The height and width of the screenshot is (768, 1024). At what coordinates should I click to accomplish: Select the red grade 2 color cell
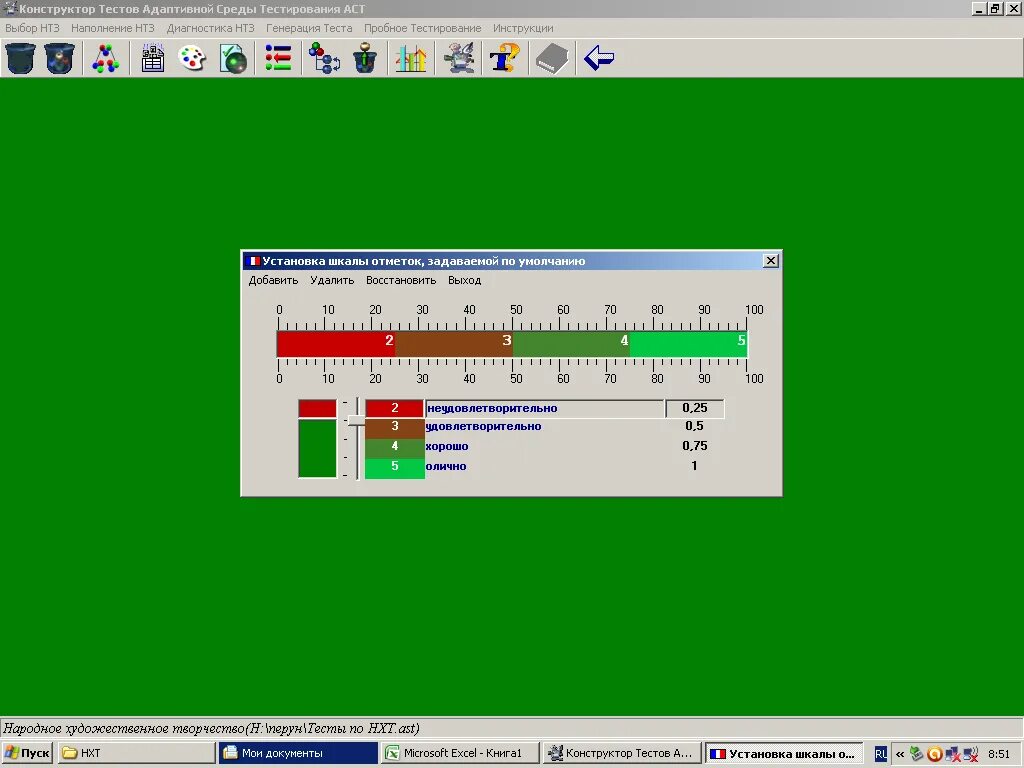[x=394, y=408]
